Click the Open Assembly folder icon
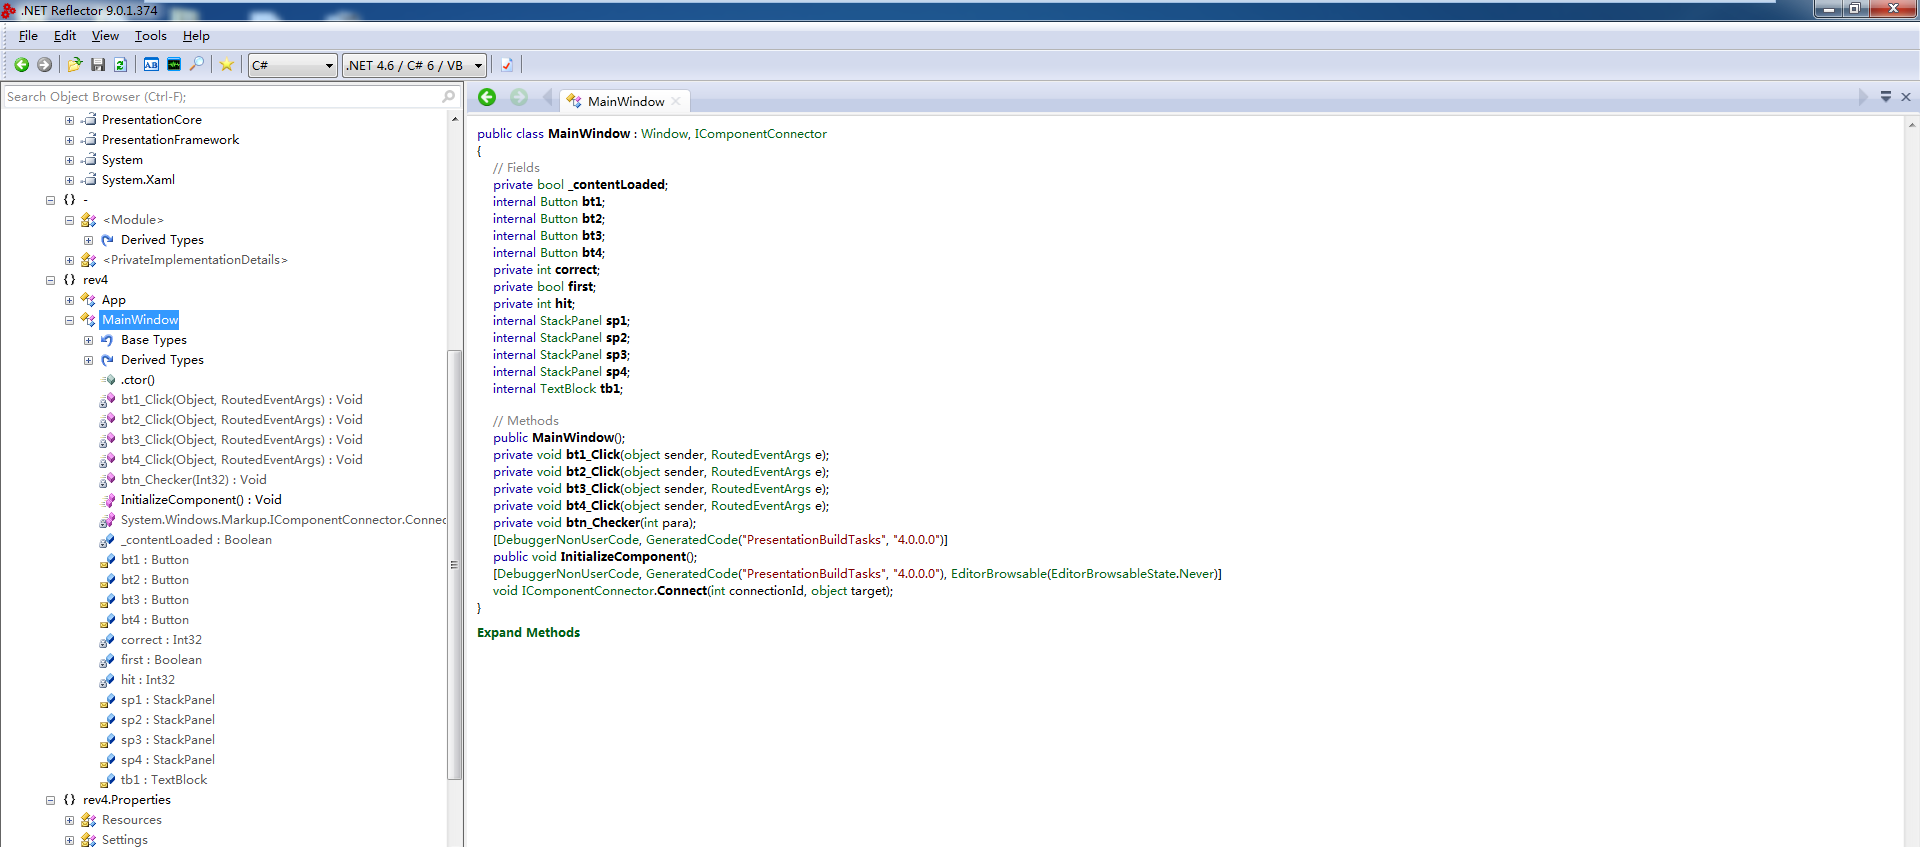 (74, 65)
